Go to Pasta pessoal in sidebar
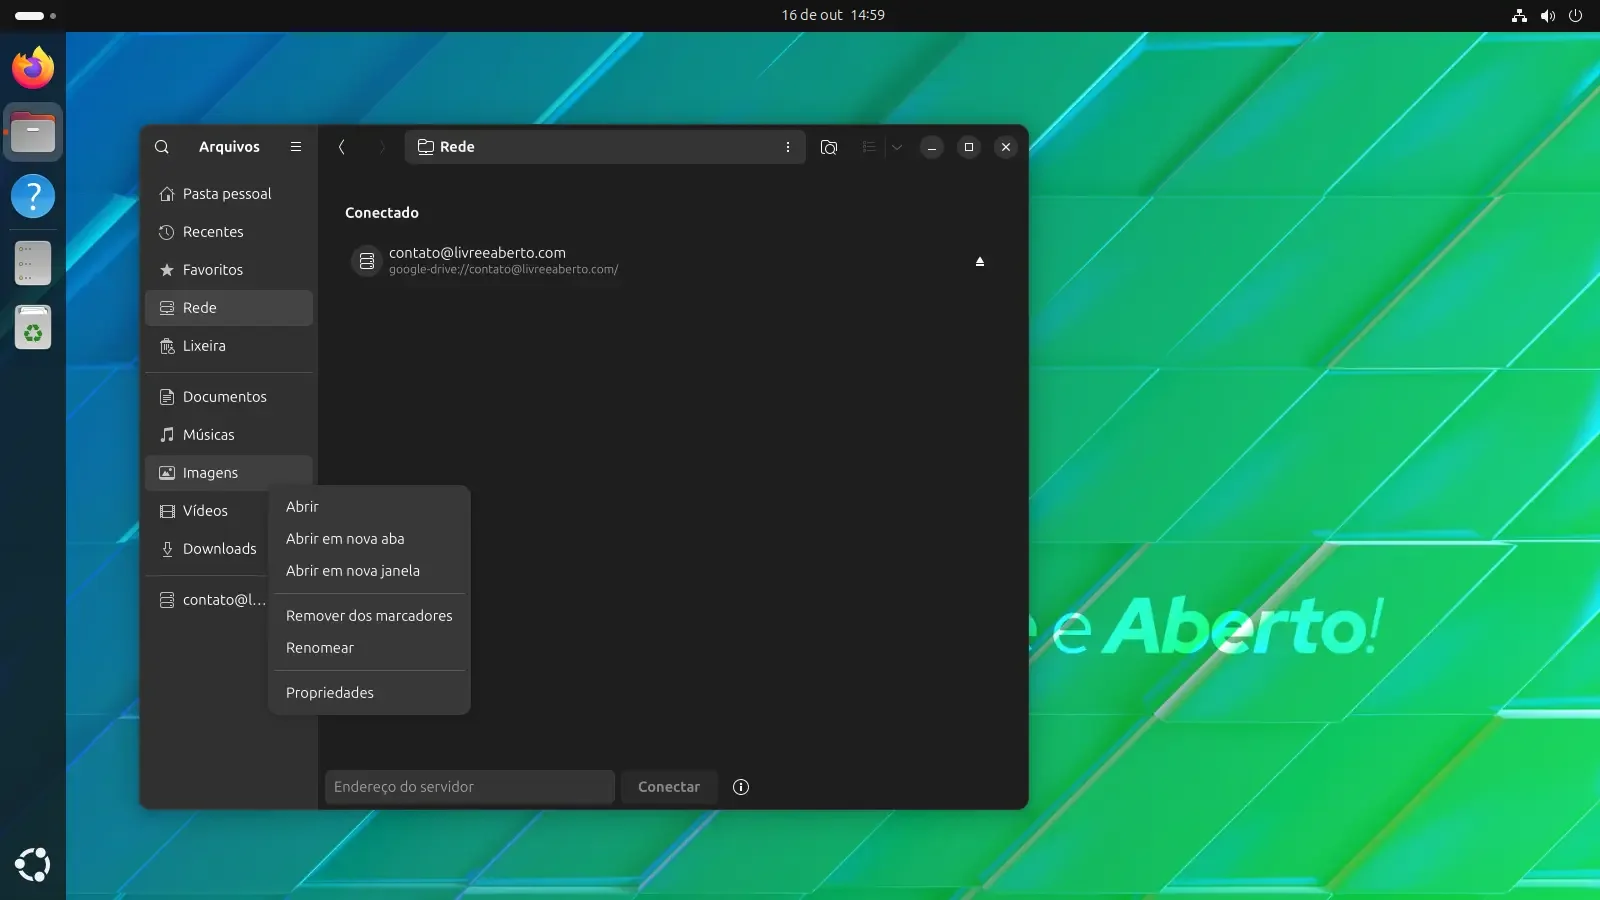 229,194
